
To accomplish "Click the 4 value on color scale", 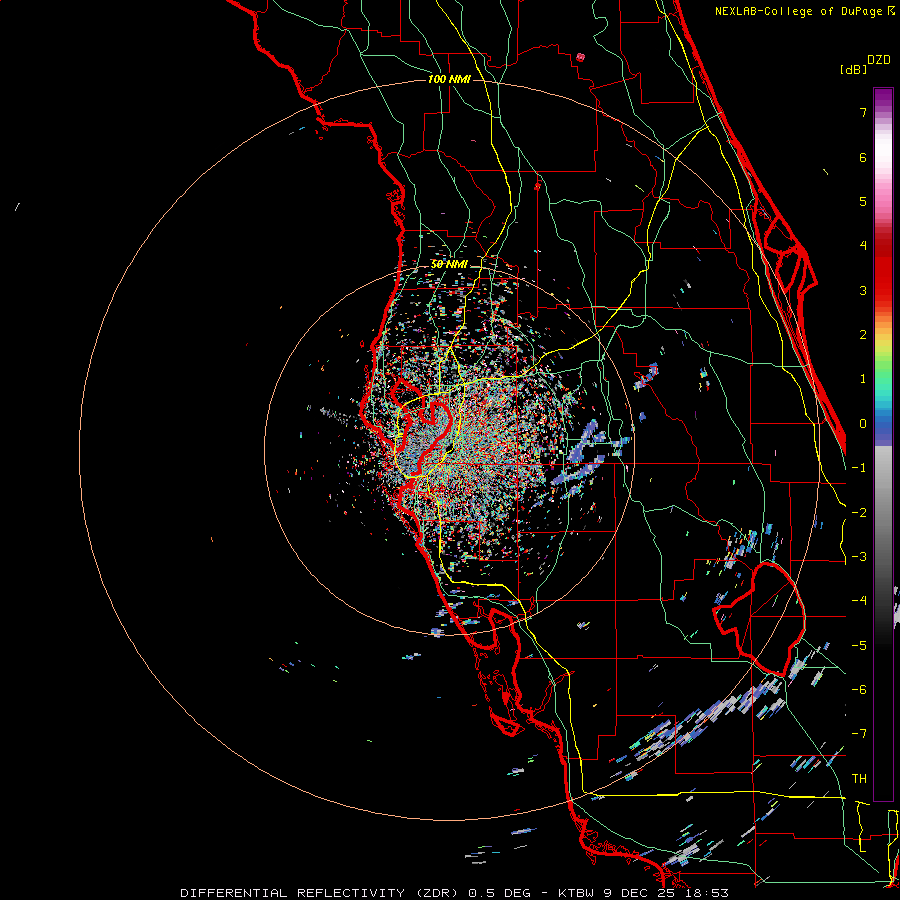I will [x=863, y=246].
